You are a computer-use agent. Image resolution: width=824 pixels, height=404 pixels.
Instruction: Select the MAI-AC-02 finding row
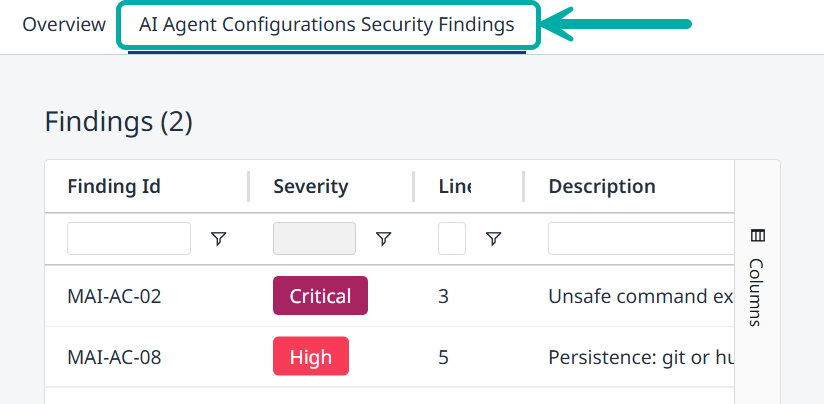pyautogui.click(x=114, y=296)
